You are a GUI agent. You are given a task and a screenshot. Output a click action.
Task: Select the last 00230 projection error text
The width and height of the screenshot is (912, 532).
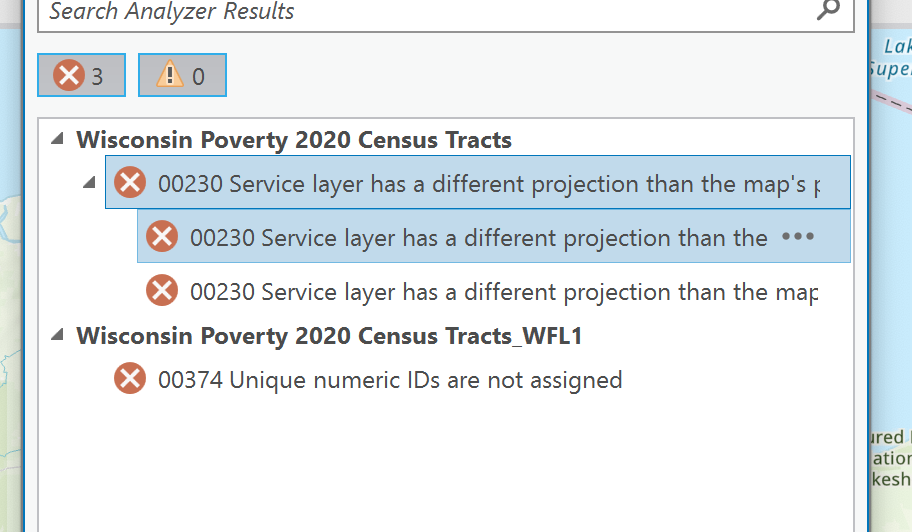(x=503, y=292)
